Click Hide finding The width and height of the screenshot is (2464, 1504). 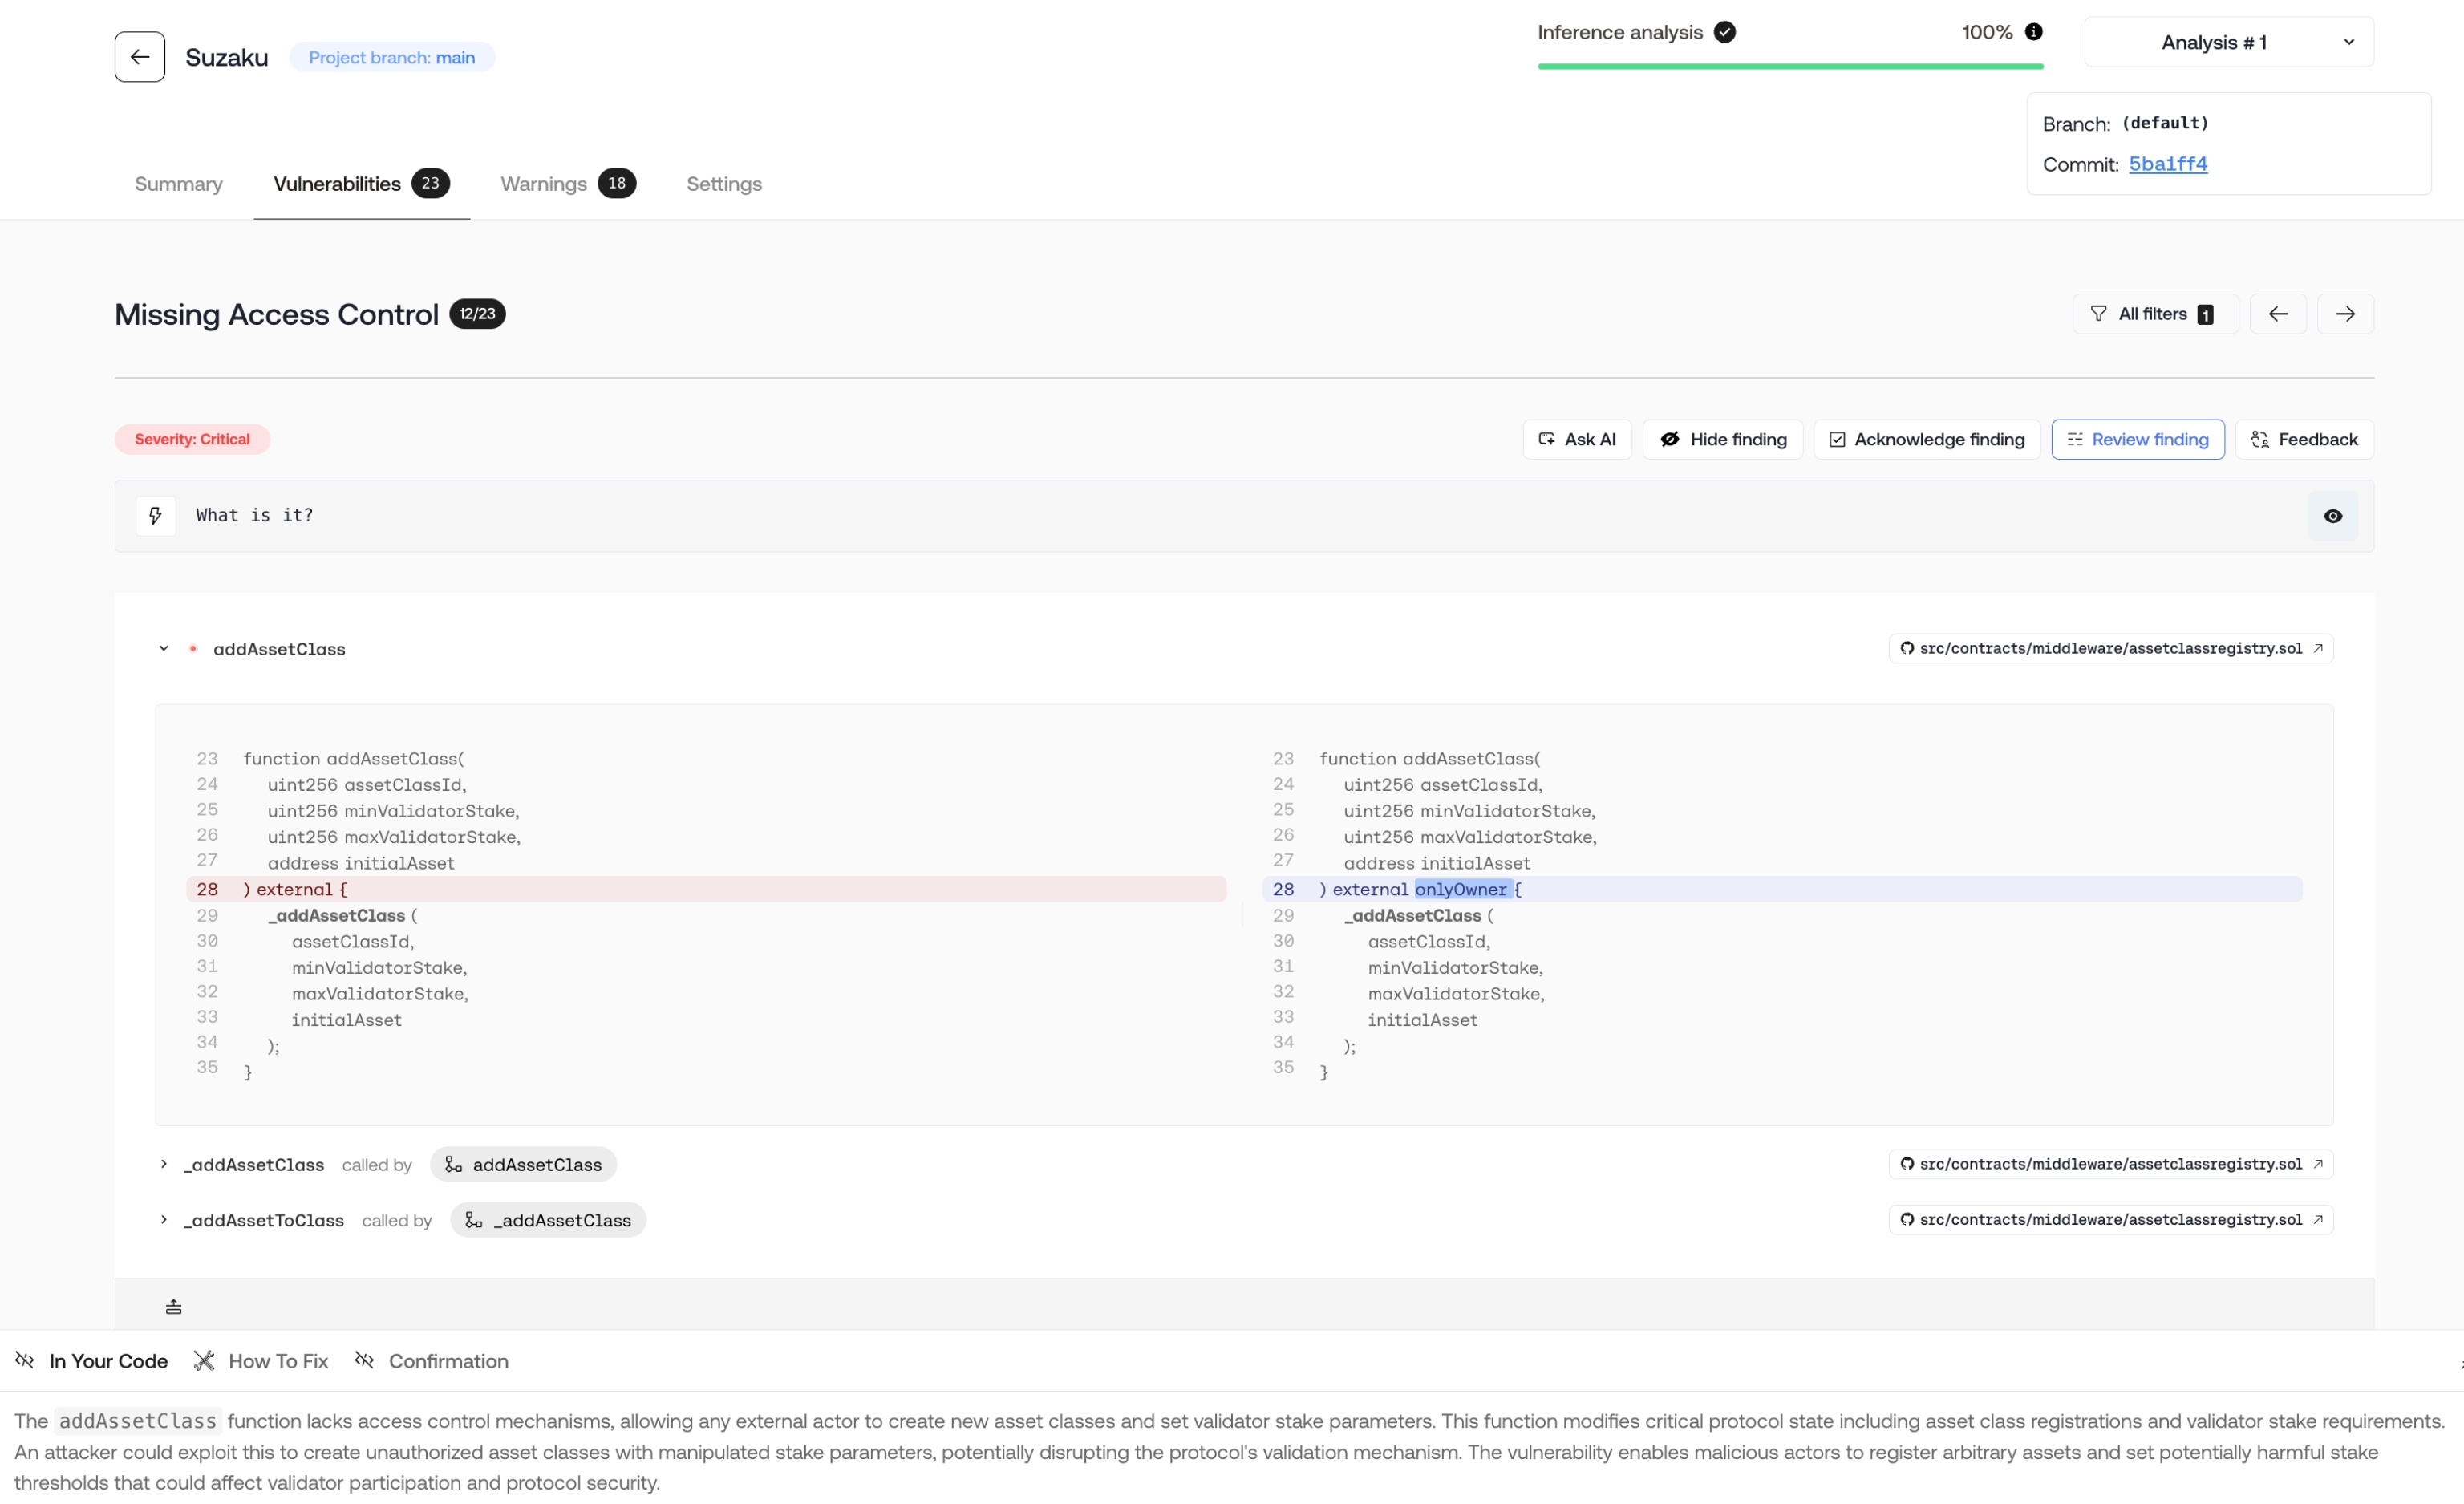pos(1722,439)
